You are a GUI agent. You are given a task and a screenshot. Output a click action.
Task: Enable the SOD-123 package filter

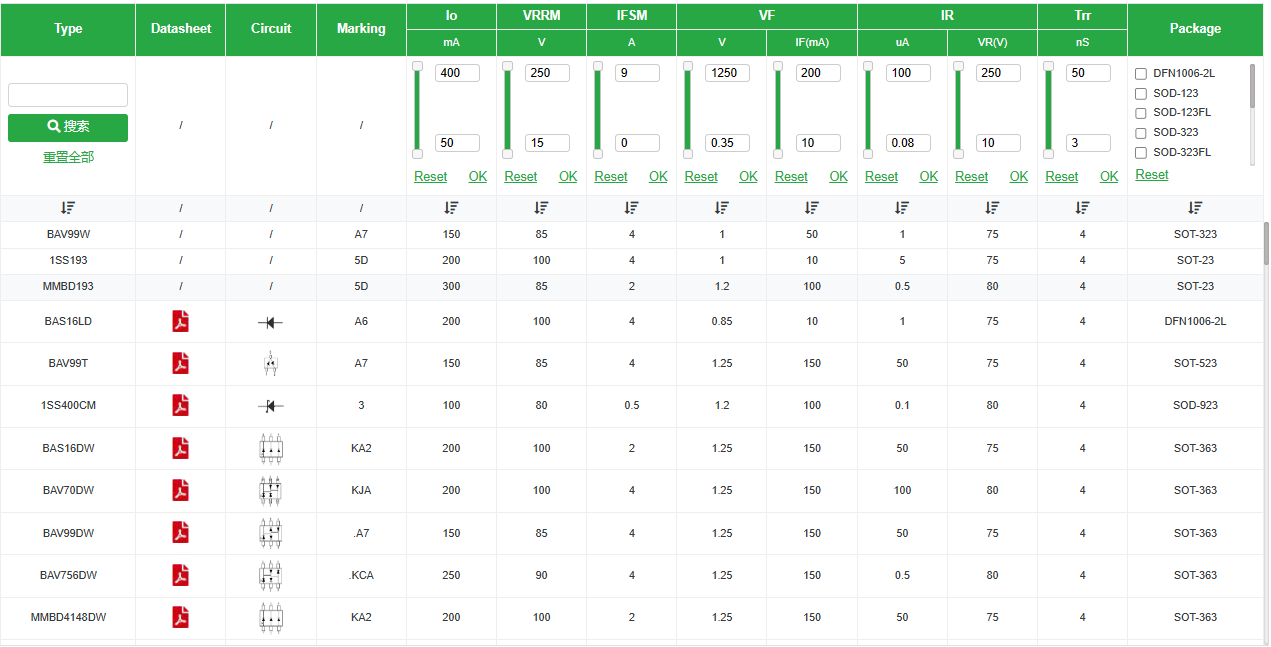(x=1141, y=94)
